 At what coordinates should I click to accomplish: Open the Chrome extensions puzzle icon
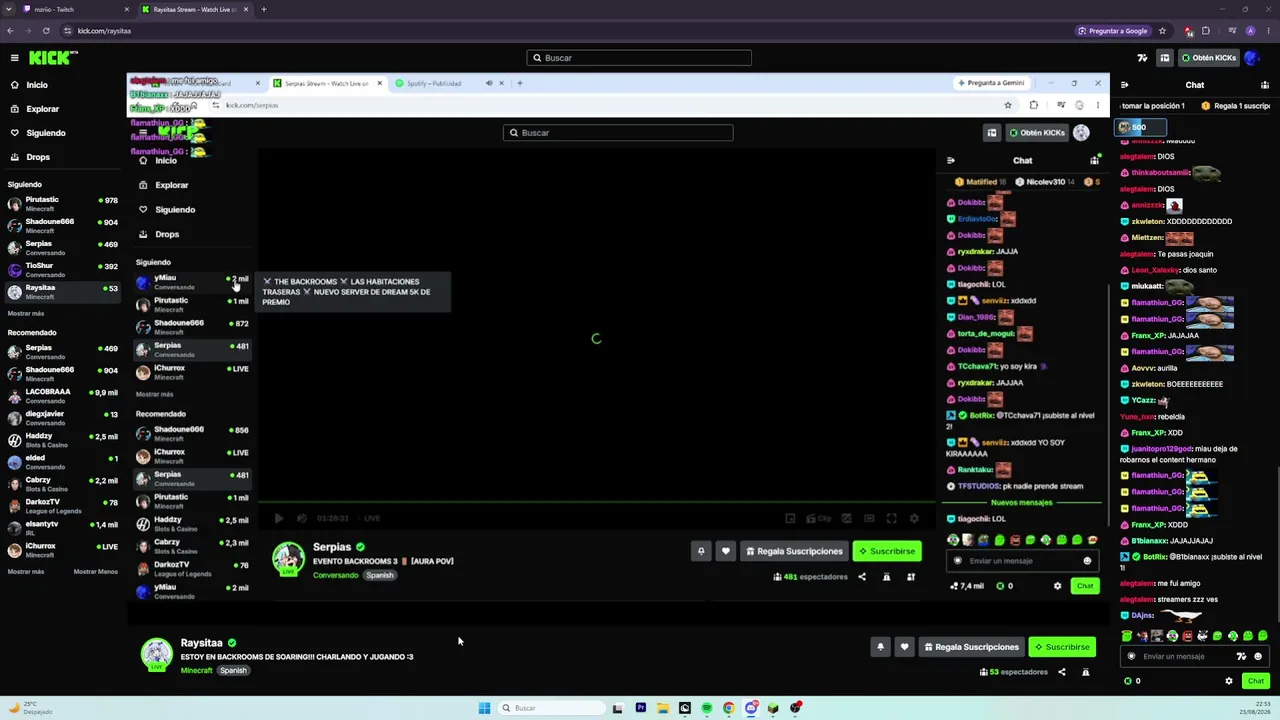(x=1206, y=31)
